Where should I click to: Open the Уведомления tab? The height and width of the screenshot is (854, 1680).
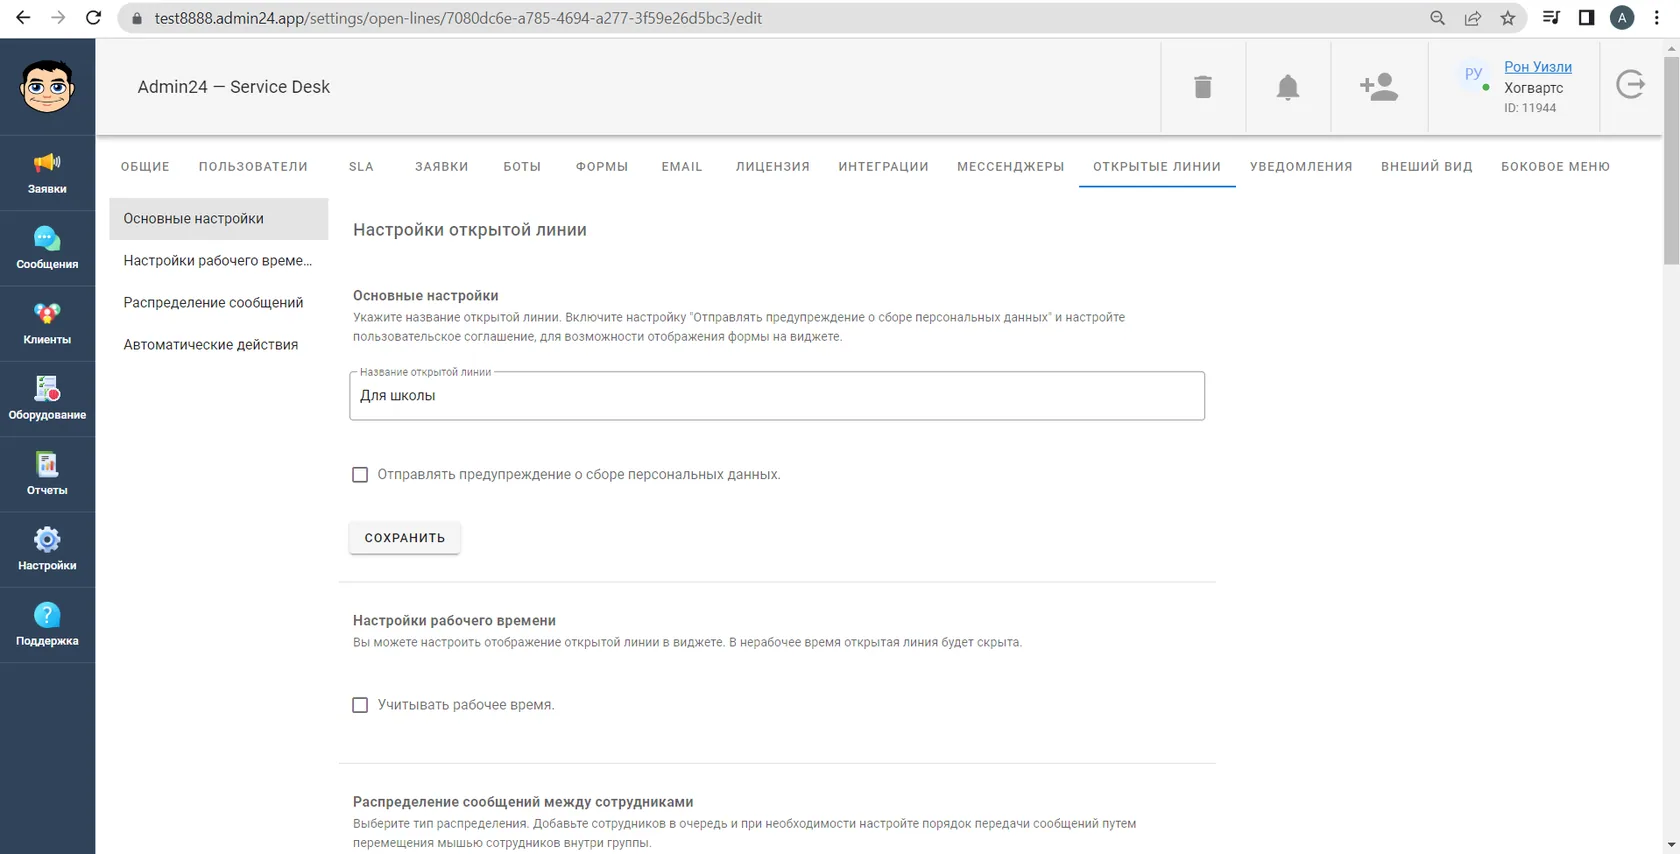pos(1301,167)
